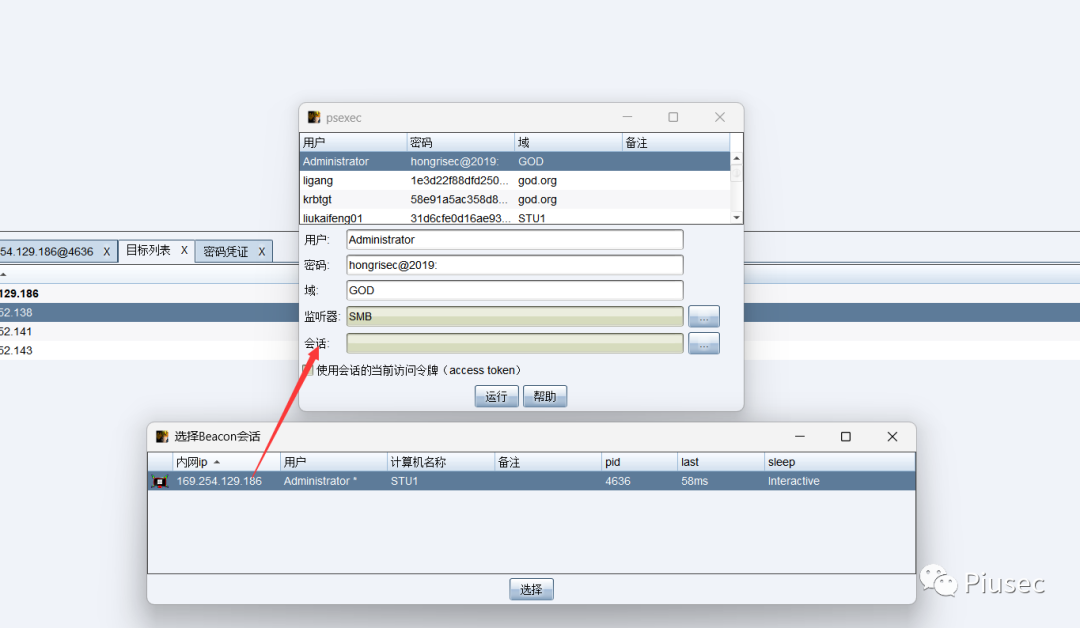1080x628 pixels.
Task: Open the session chooser browse button
Action: pyautogui.click(x=703, y=344)
